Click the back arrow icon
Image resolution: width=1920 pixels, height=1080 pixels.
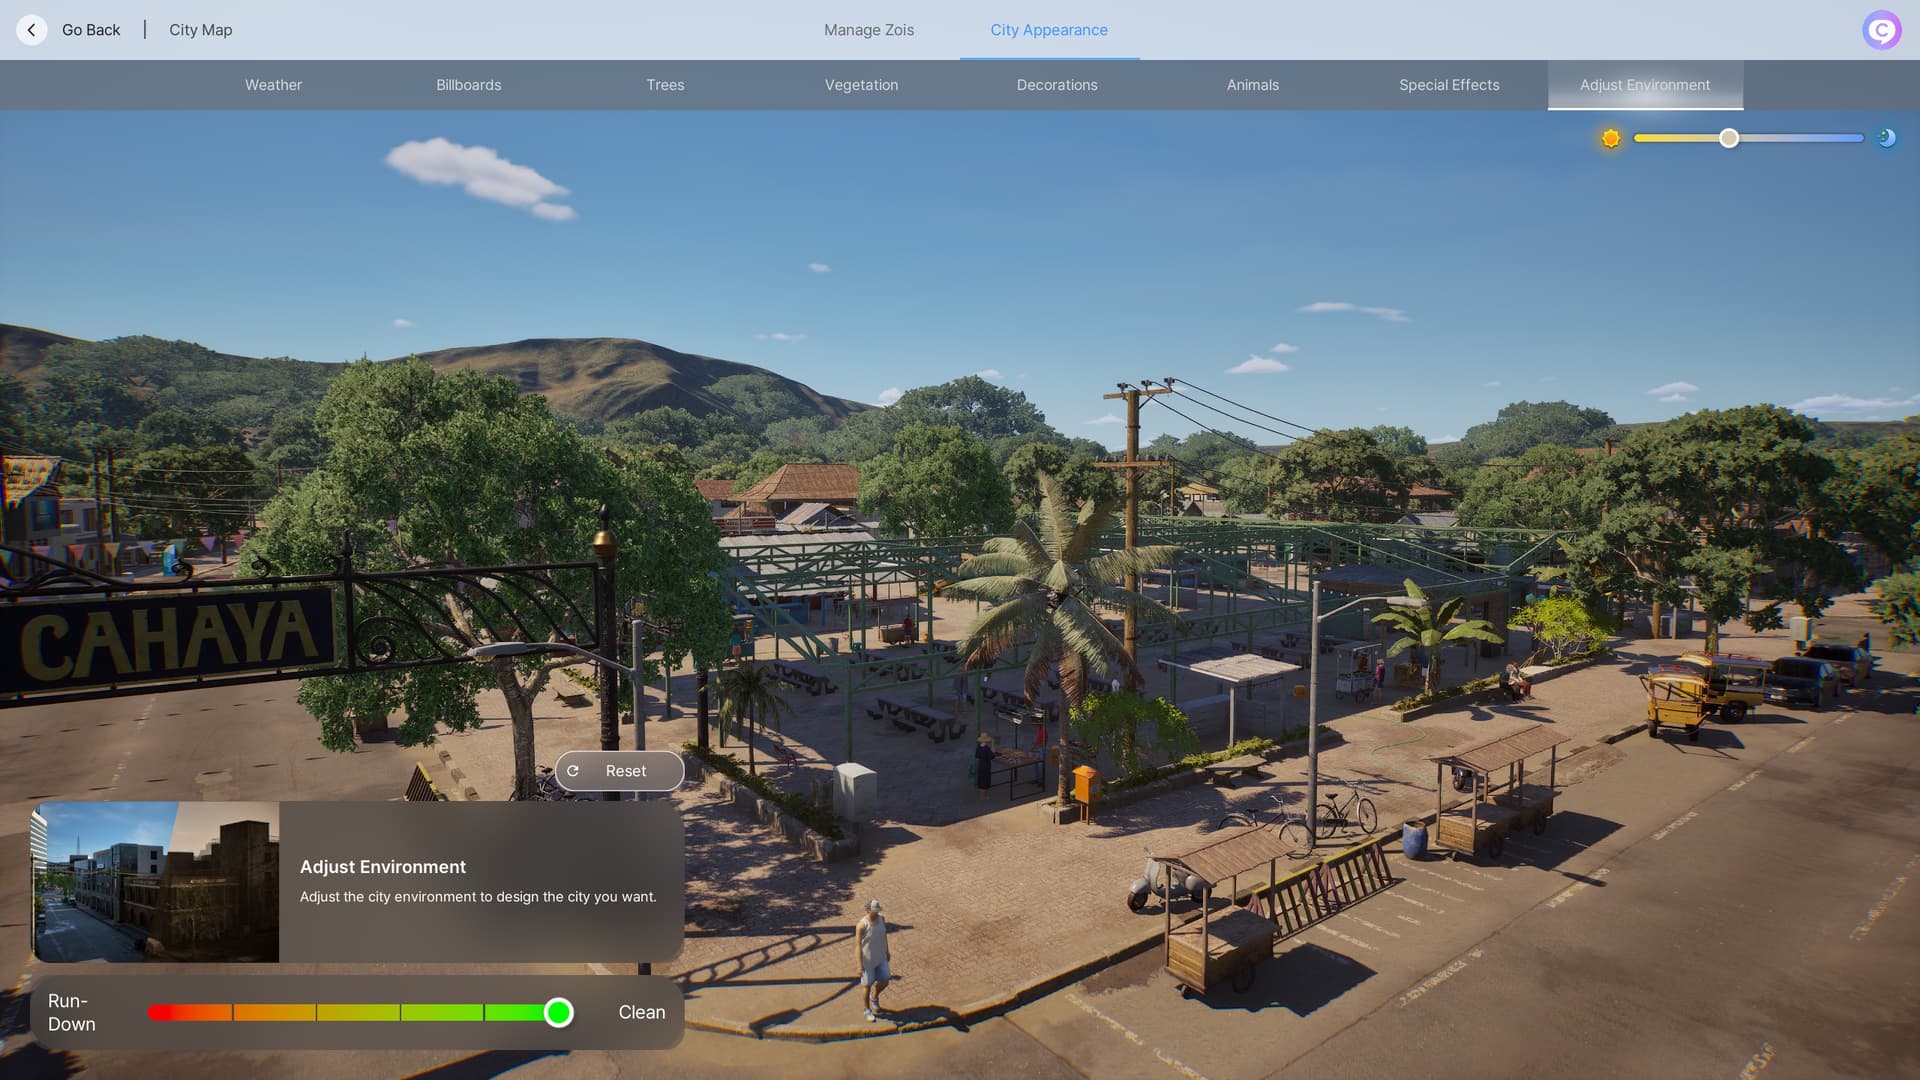32,30
